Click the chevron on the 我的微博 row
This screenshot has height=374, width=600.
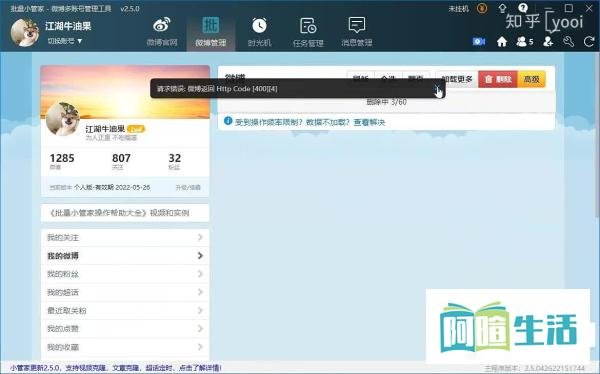200,255
